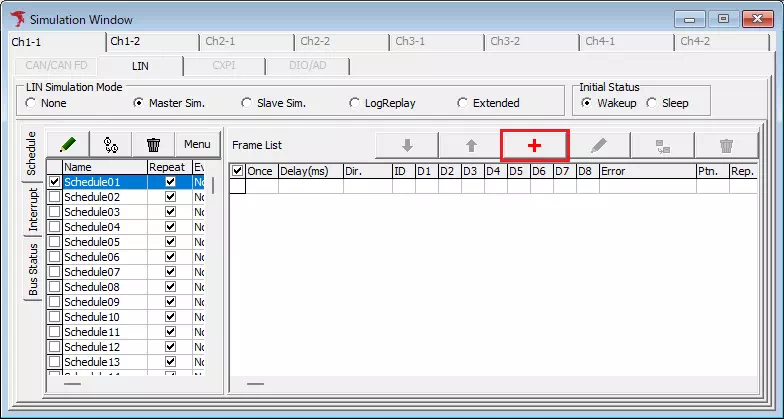Select the LogReplay simulation mode
Image resolution: width=784 pixels, height=419 pixels.
coord(355,103)
